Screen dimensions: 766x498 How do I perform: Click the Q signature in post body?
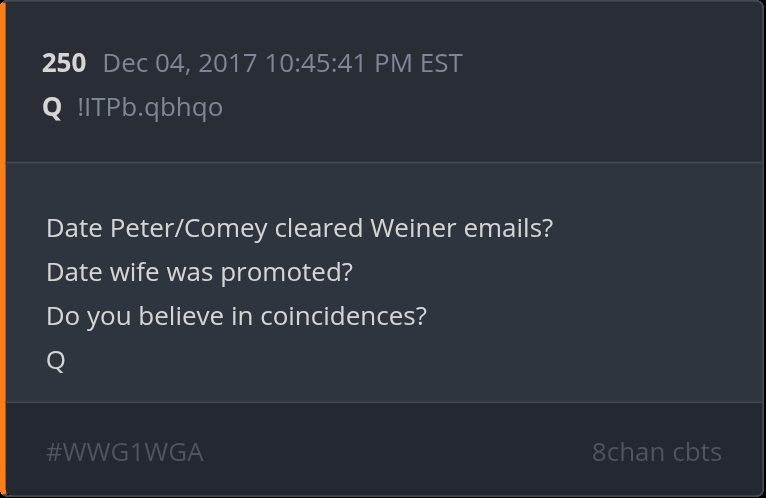pyautogui.click(x=56, y=360)
